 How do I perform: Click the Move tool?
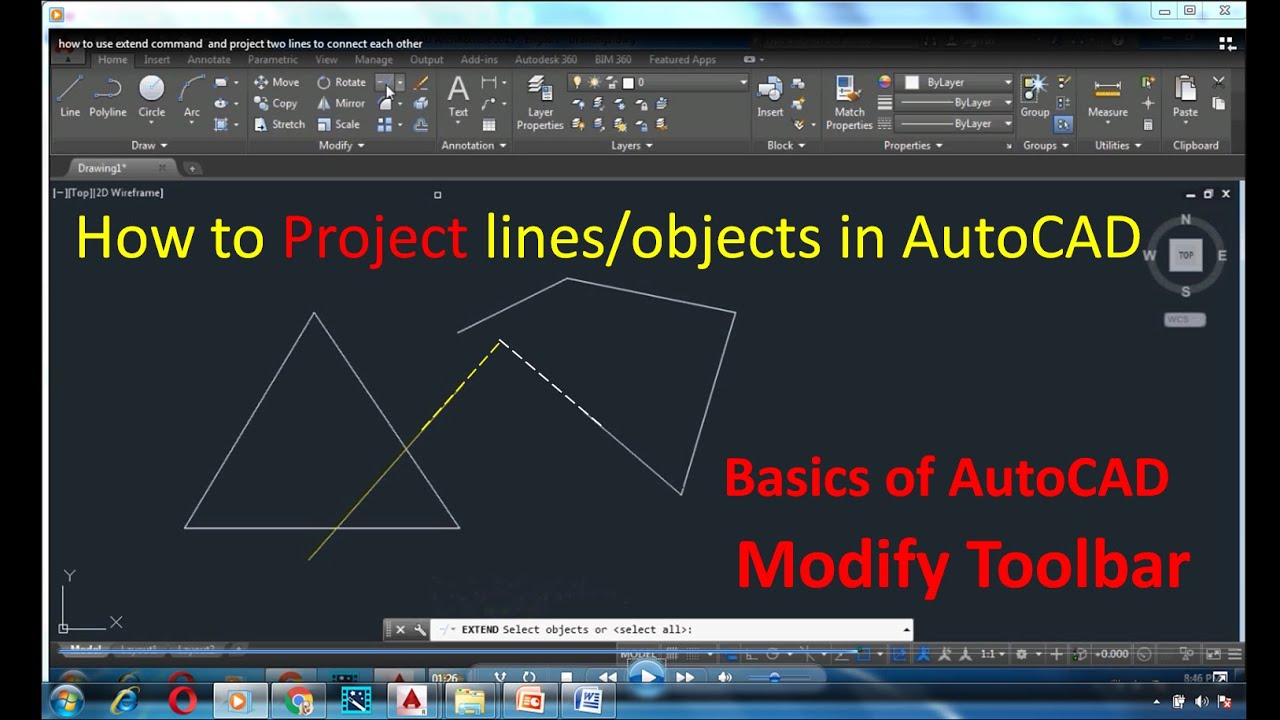(x=276, y=82)
